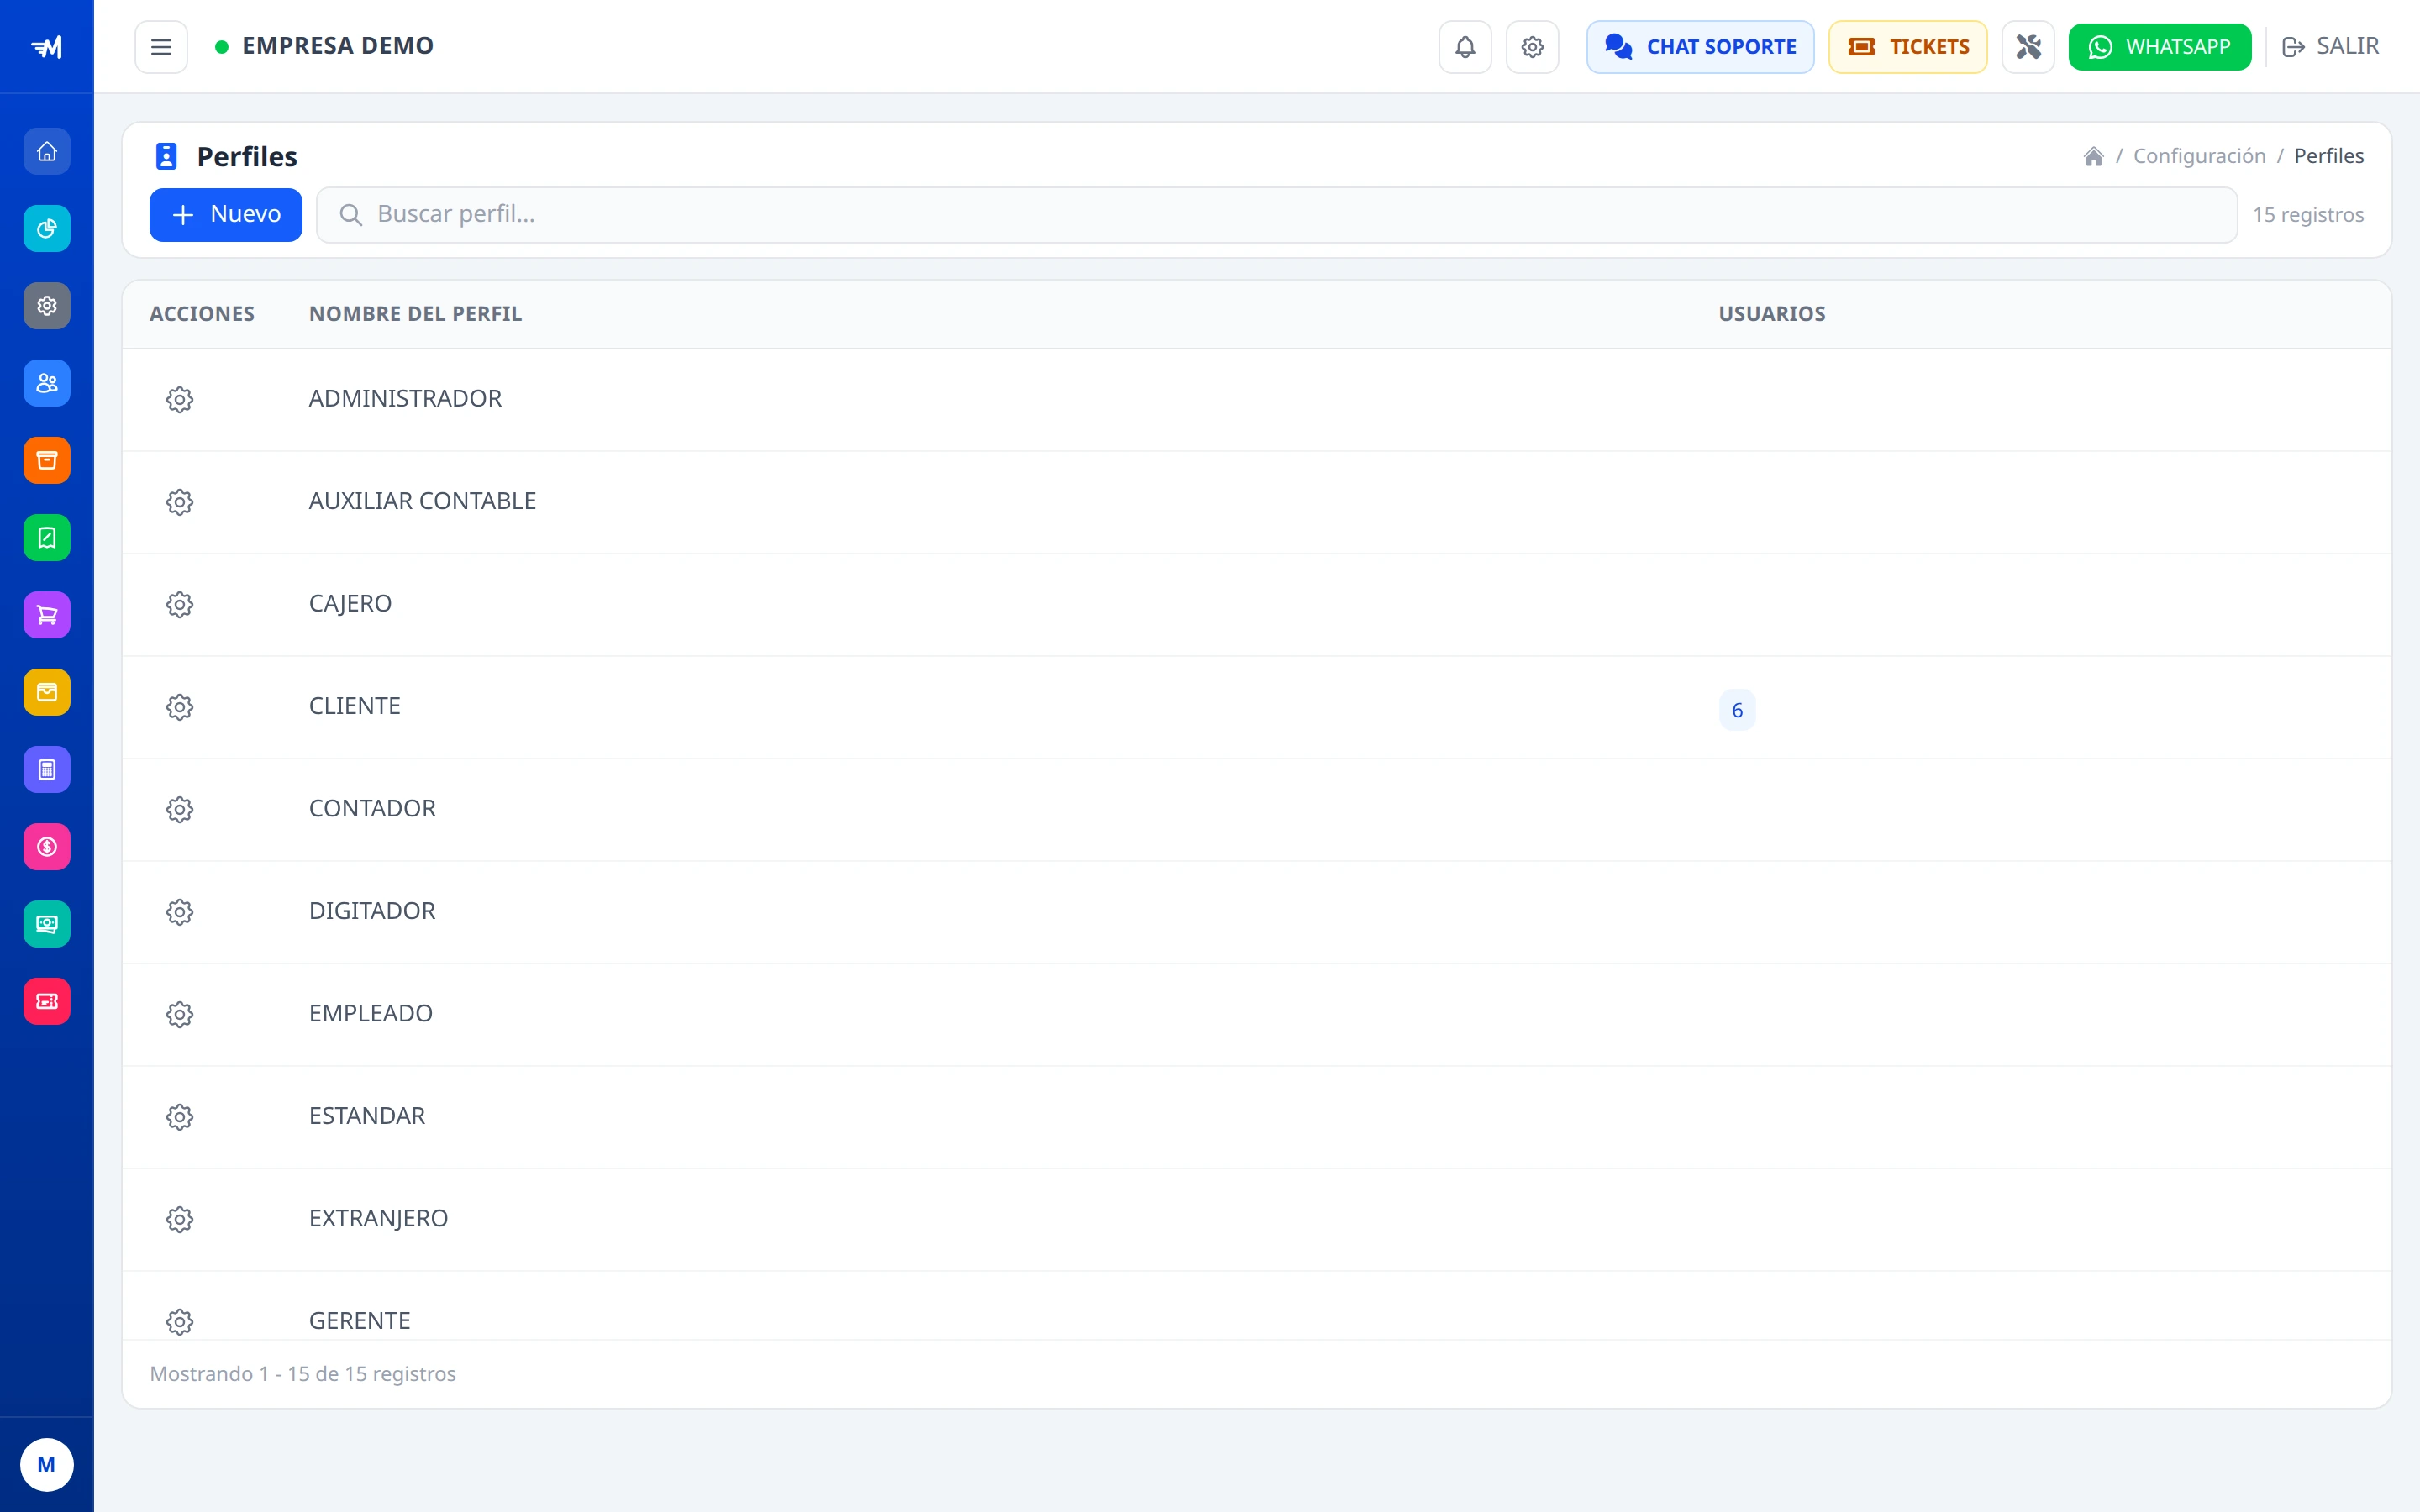Open the users group sidebar icon

47,383
